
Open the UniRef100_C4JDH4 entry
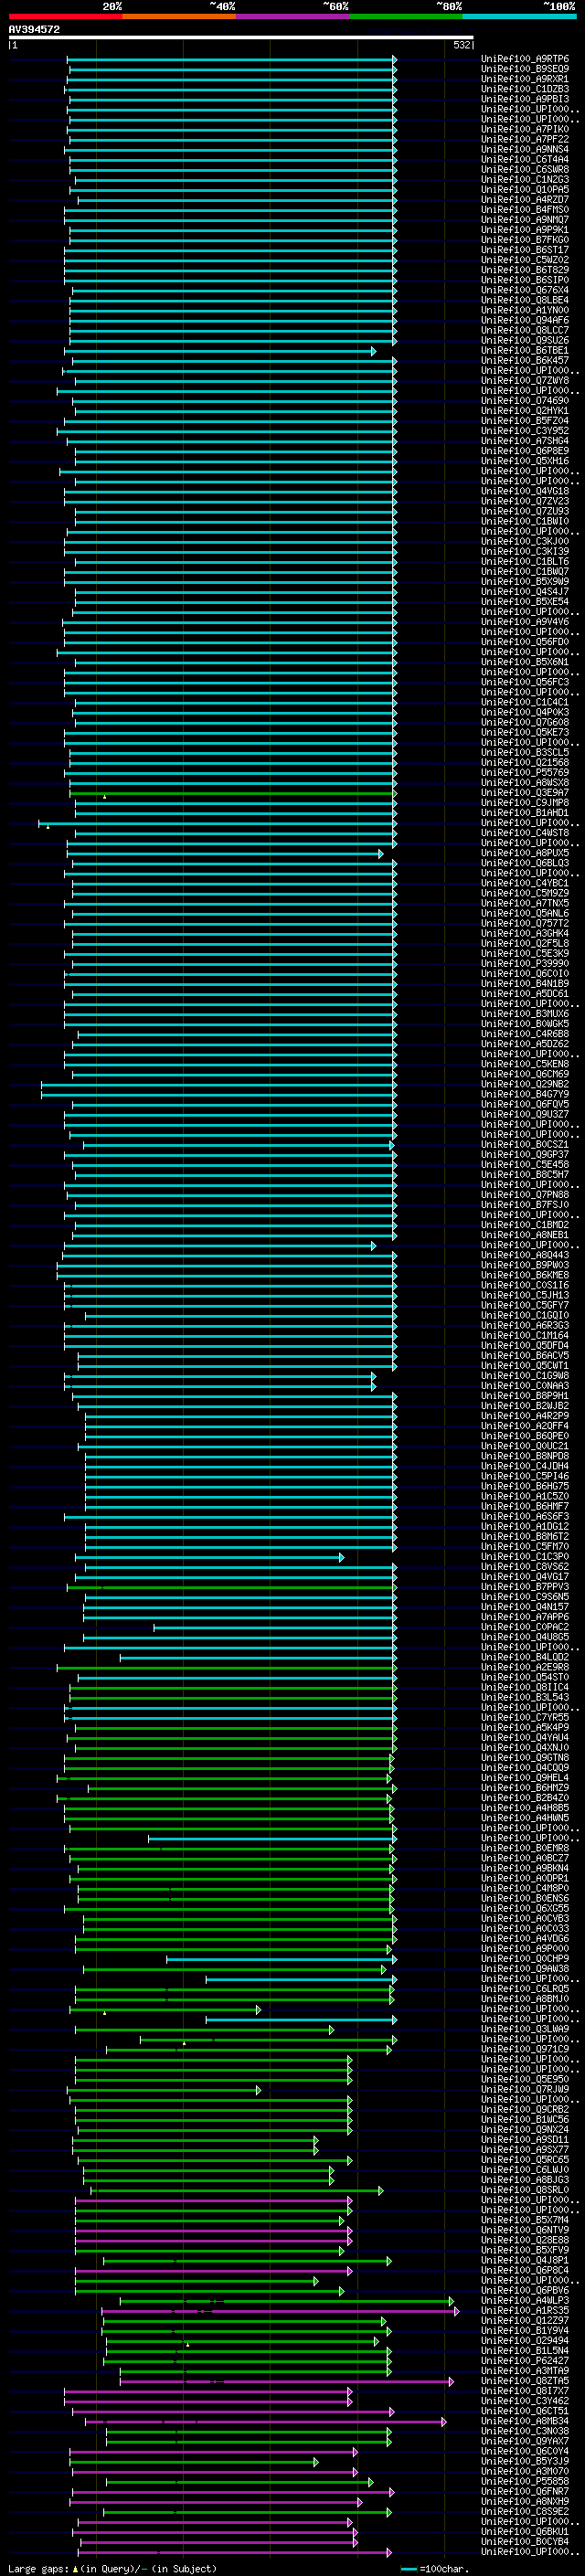coord(525,1466)
